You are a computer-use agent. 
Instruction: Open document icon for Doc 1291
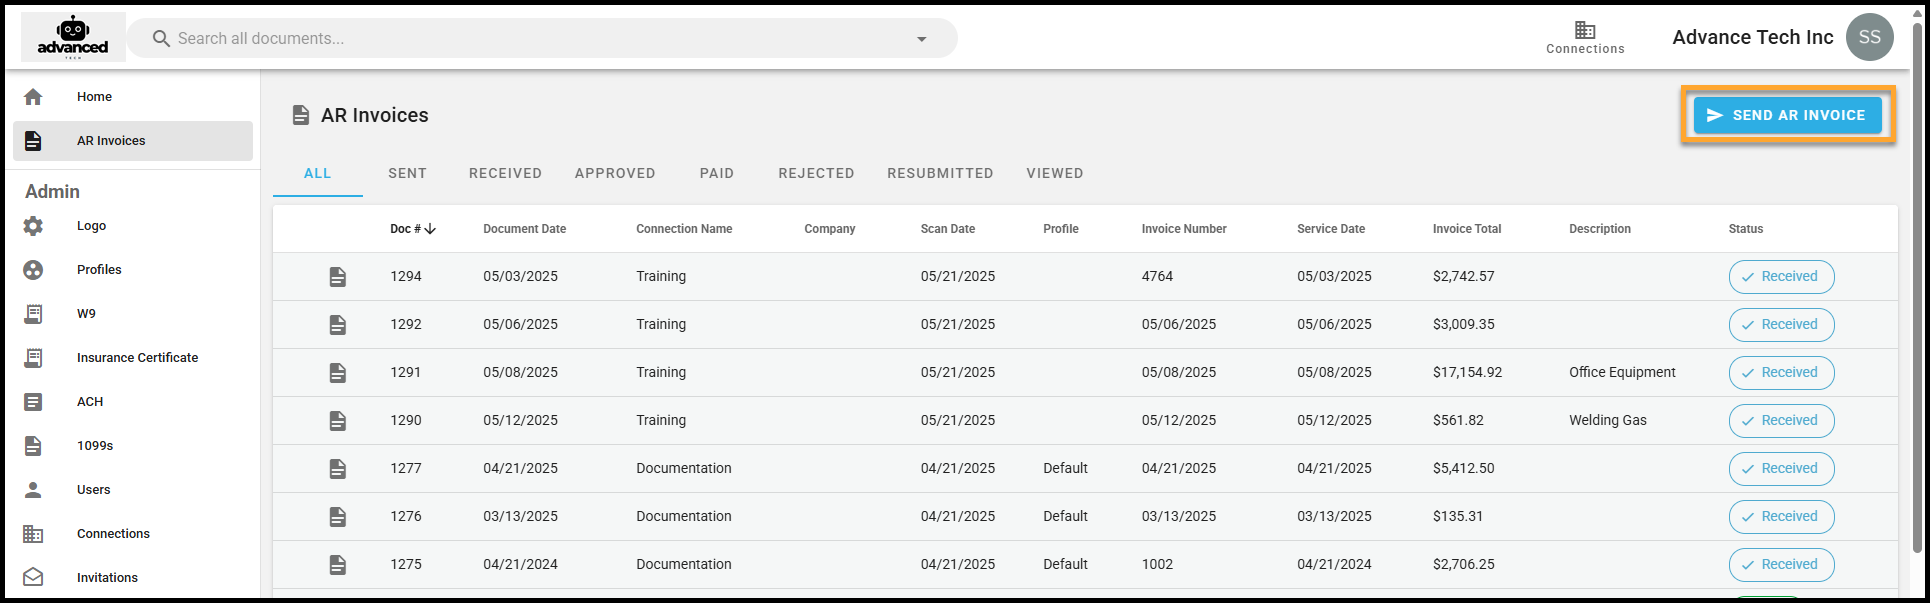coord(338,373)
